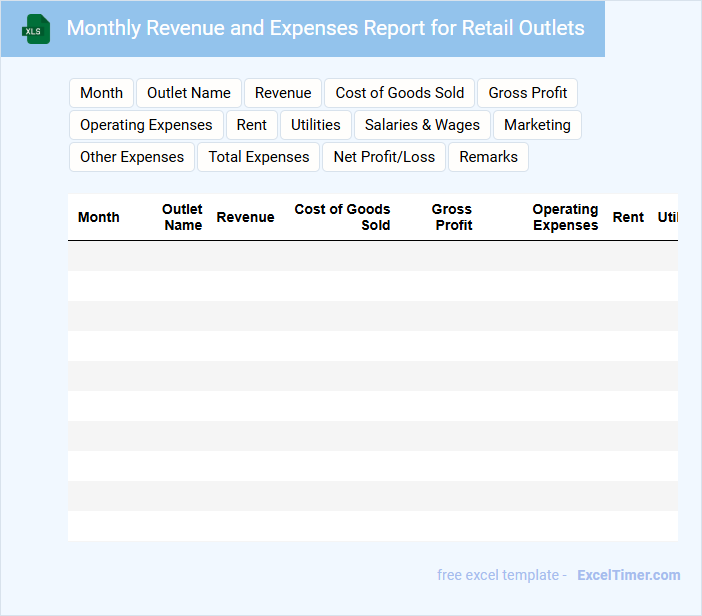Select the Operating Expenses tag
This screenshot has height=616, width=702.
(146, 125)
